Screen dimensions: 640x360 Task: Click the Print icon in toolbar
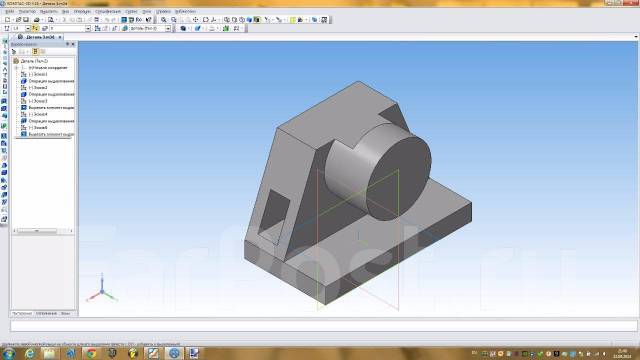tap(36, 20)
